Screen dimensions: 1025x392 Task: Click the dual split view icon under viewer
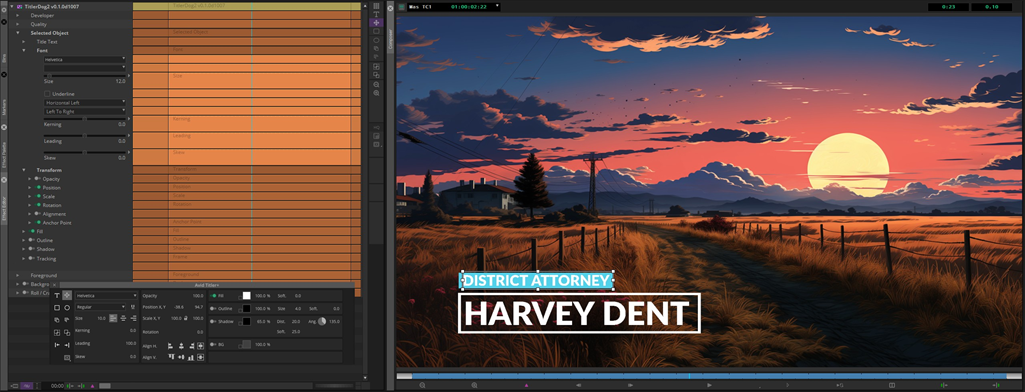(892, 385)
